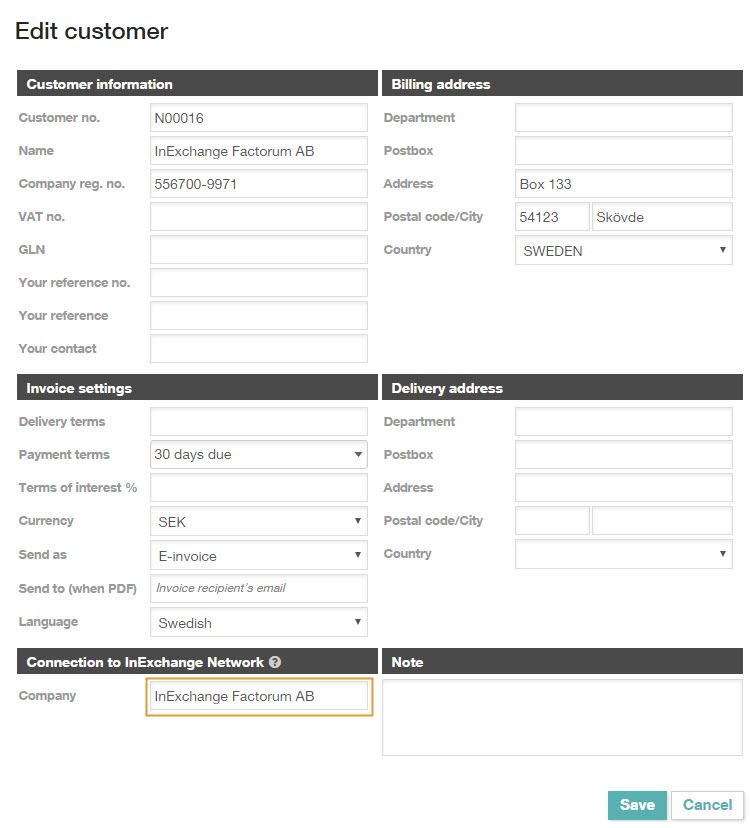
Task: Click the Customer information section header
Action: pyautogui.click(x=198, y=83)
